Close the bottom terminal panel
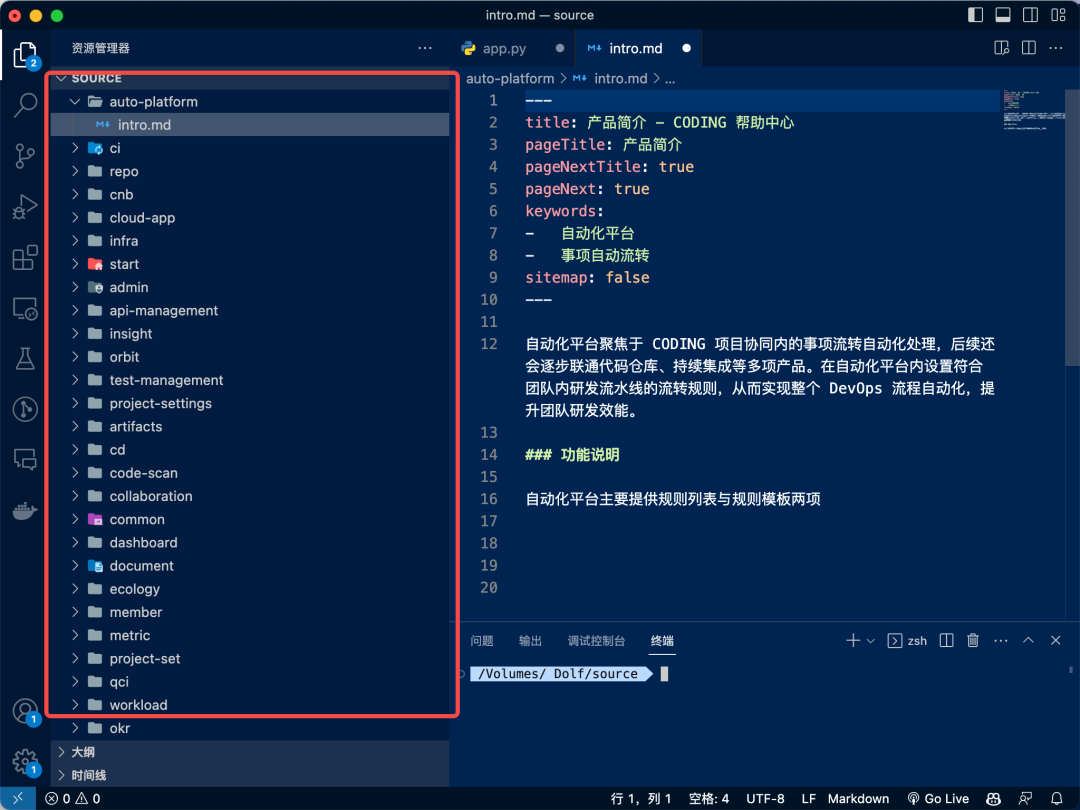The image size is (1080, 810). pyautogui.click(x=1056, y=641)
